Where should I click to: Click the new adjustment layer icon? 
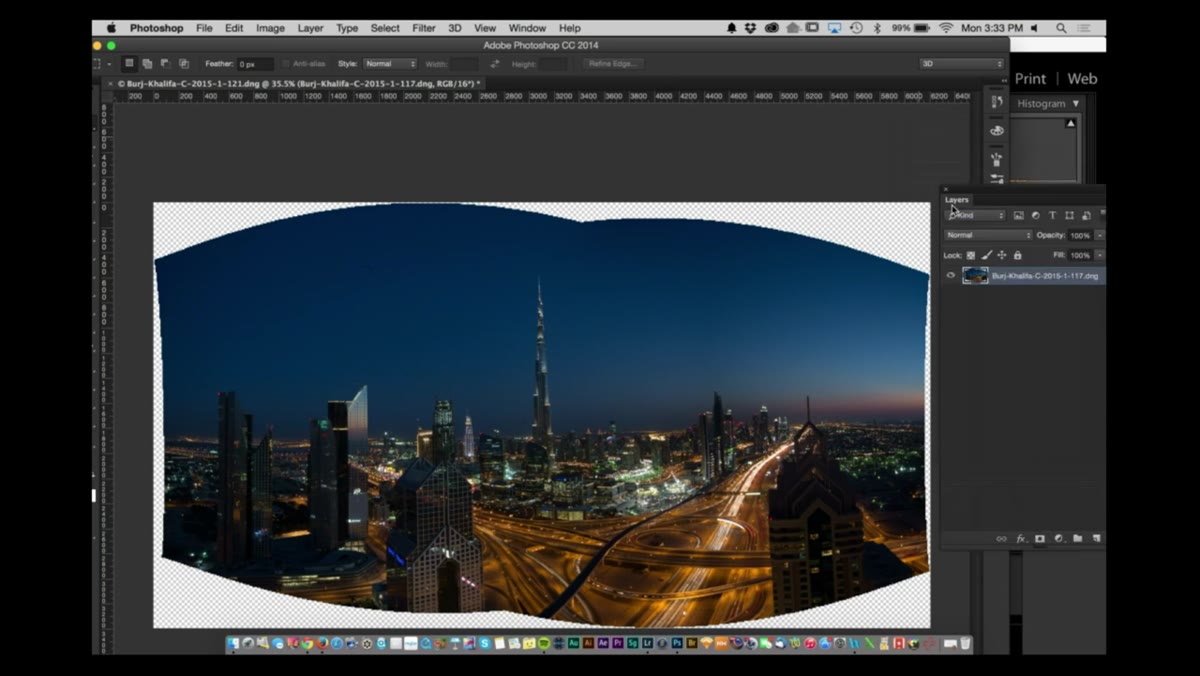pyautogui.click(x=1059, y=539)
